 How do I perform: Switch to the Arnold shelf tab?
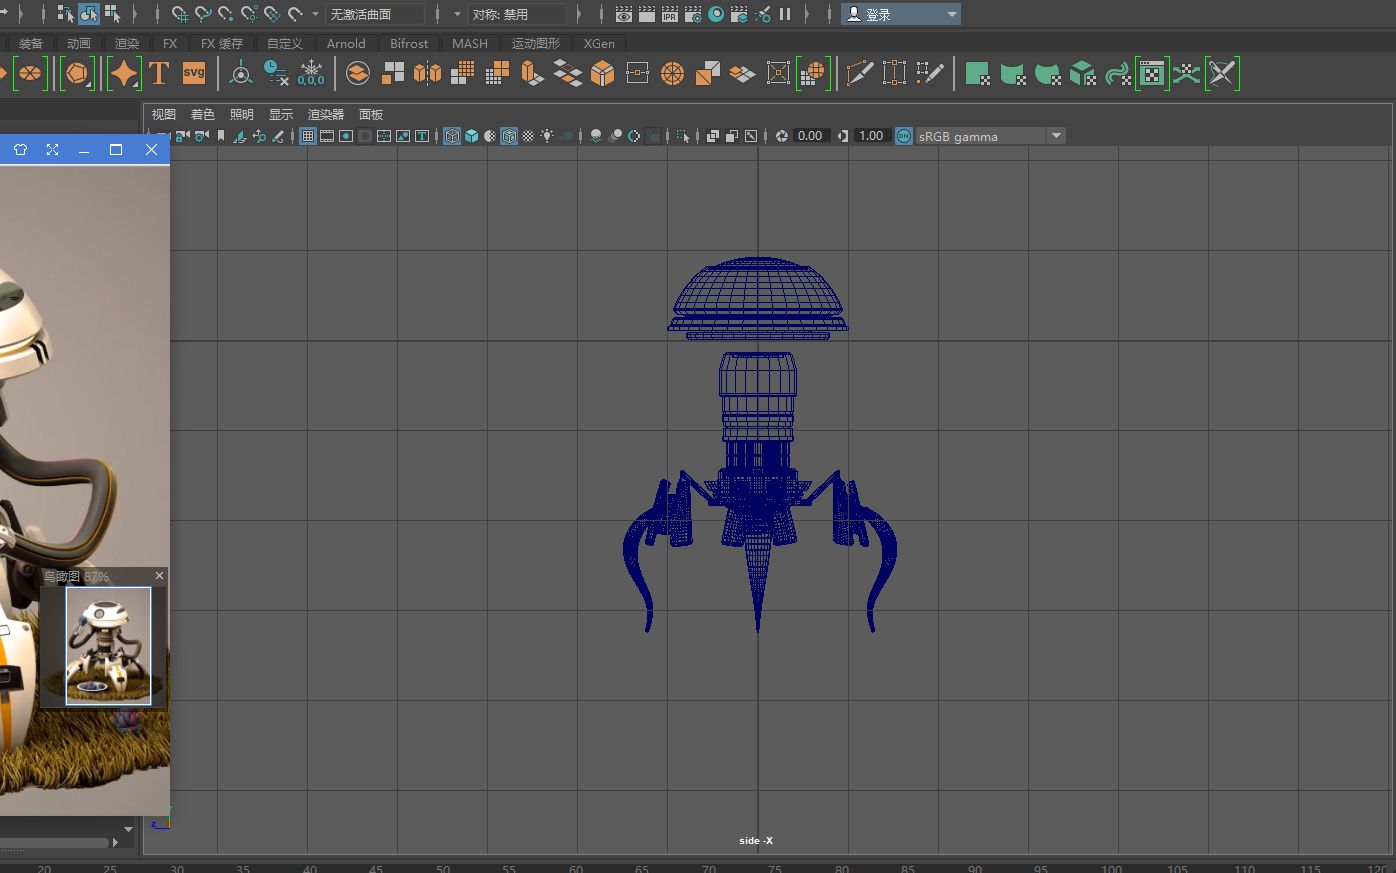[346, 43]
